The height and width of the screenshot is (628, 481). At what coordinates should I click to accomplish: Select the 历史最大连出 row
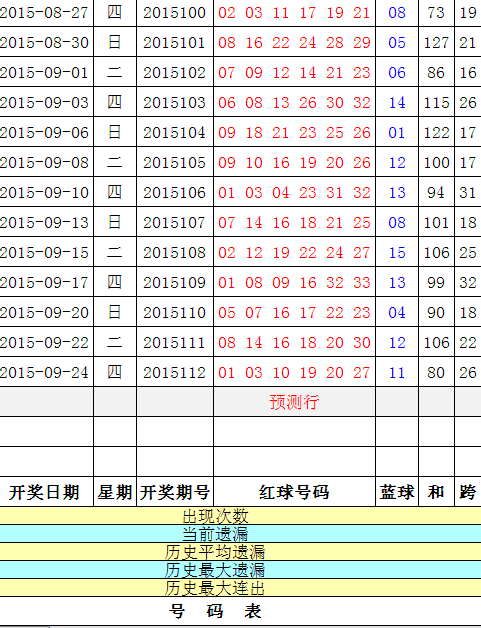[x=240, y=588]
